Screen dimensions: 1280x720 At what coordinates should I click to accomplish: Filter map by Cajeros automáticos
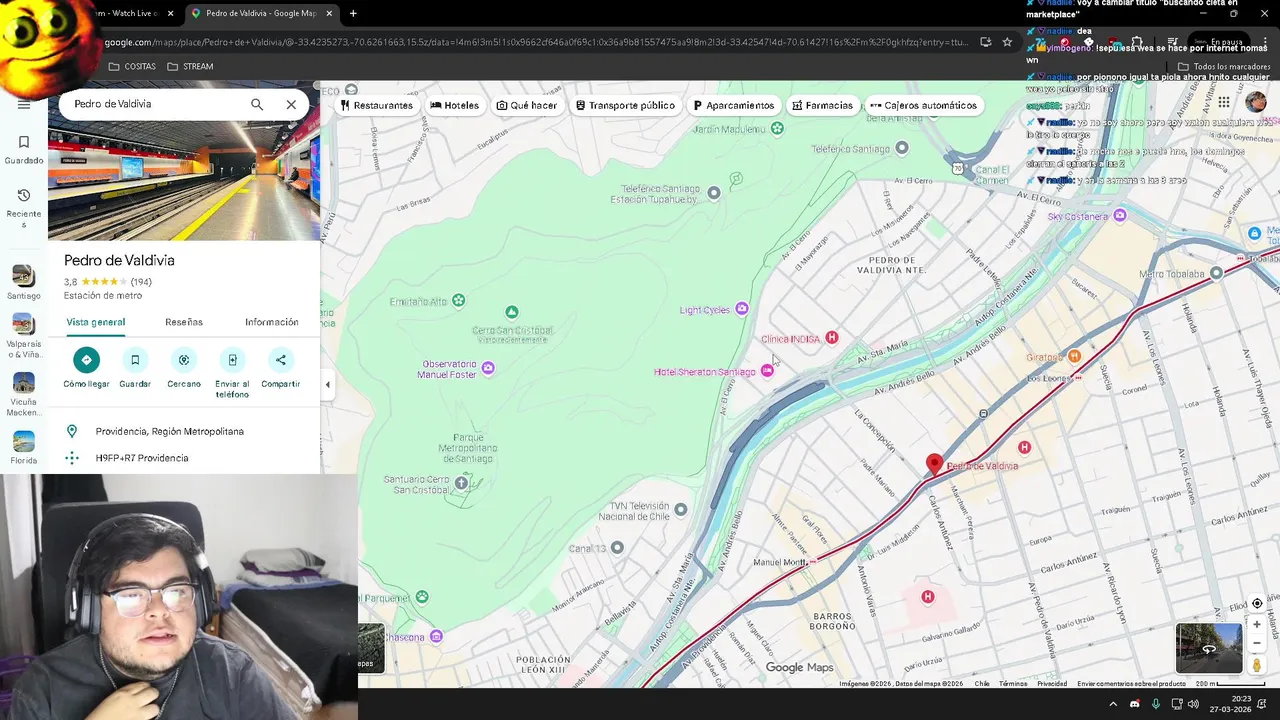click(x=924, y=105)
